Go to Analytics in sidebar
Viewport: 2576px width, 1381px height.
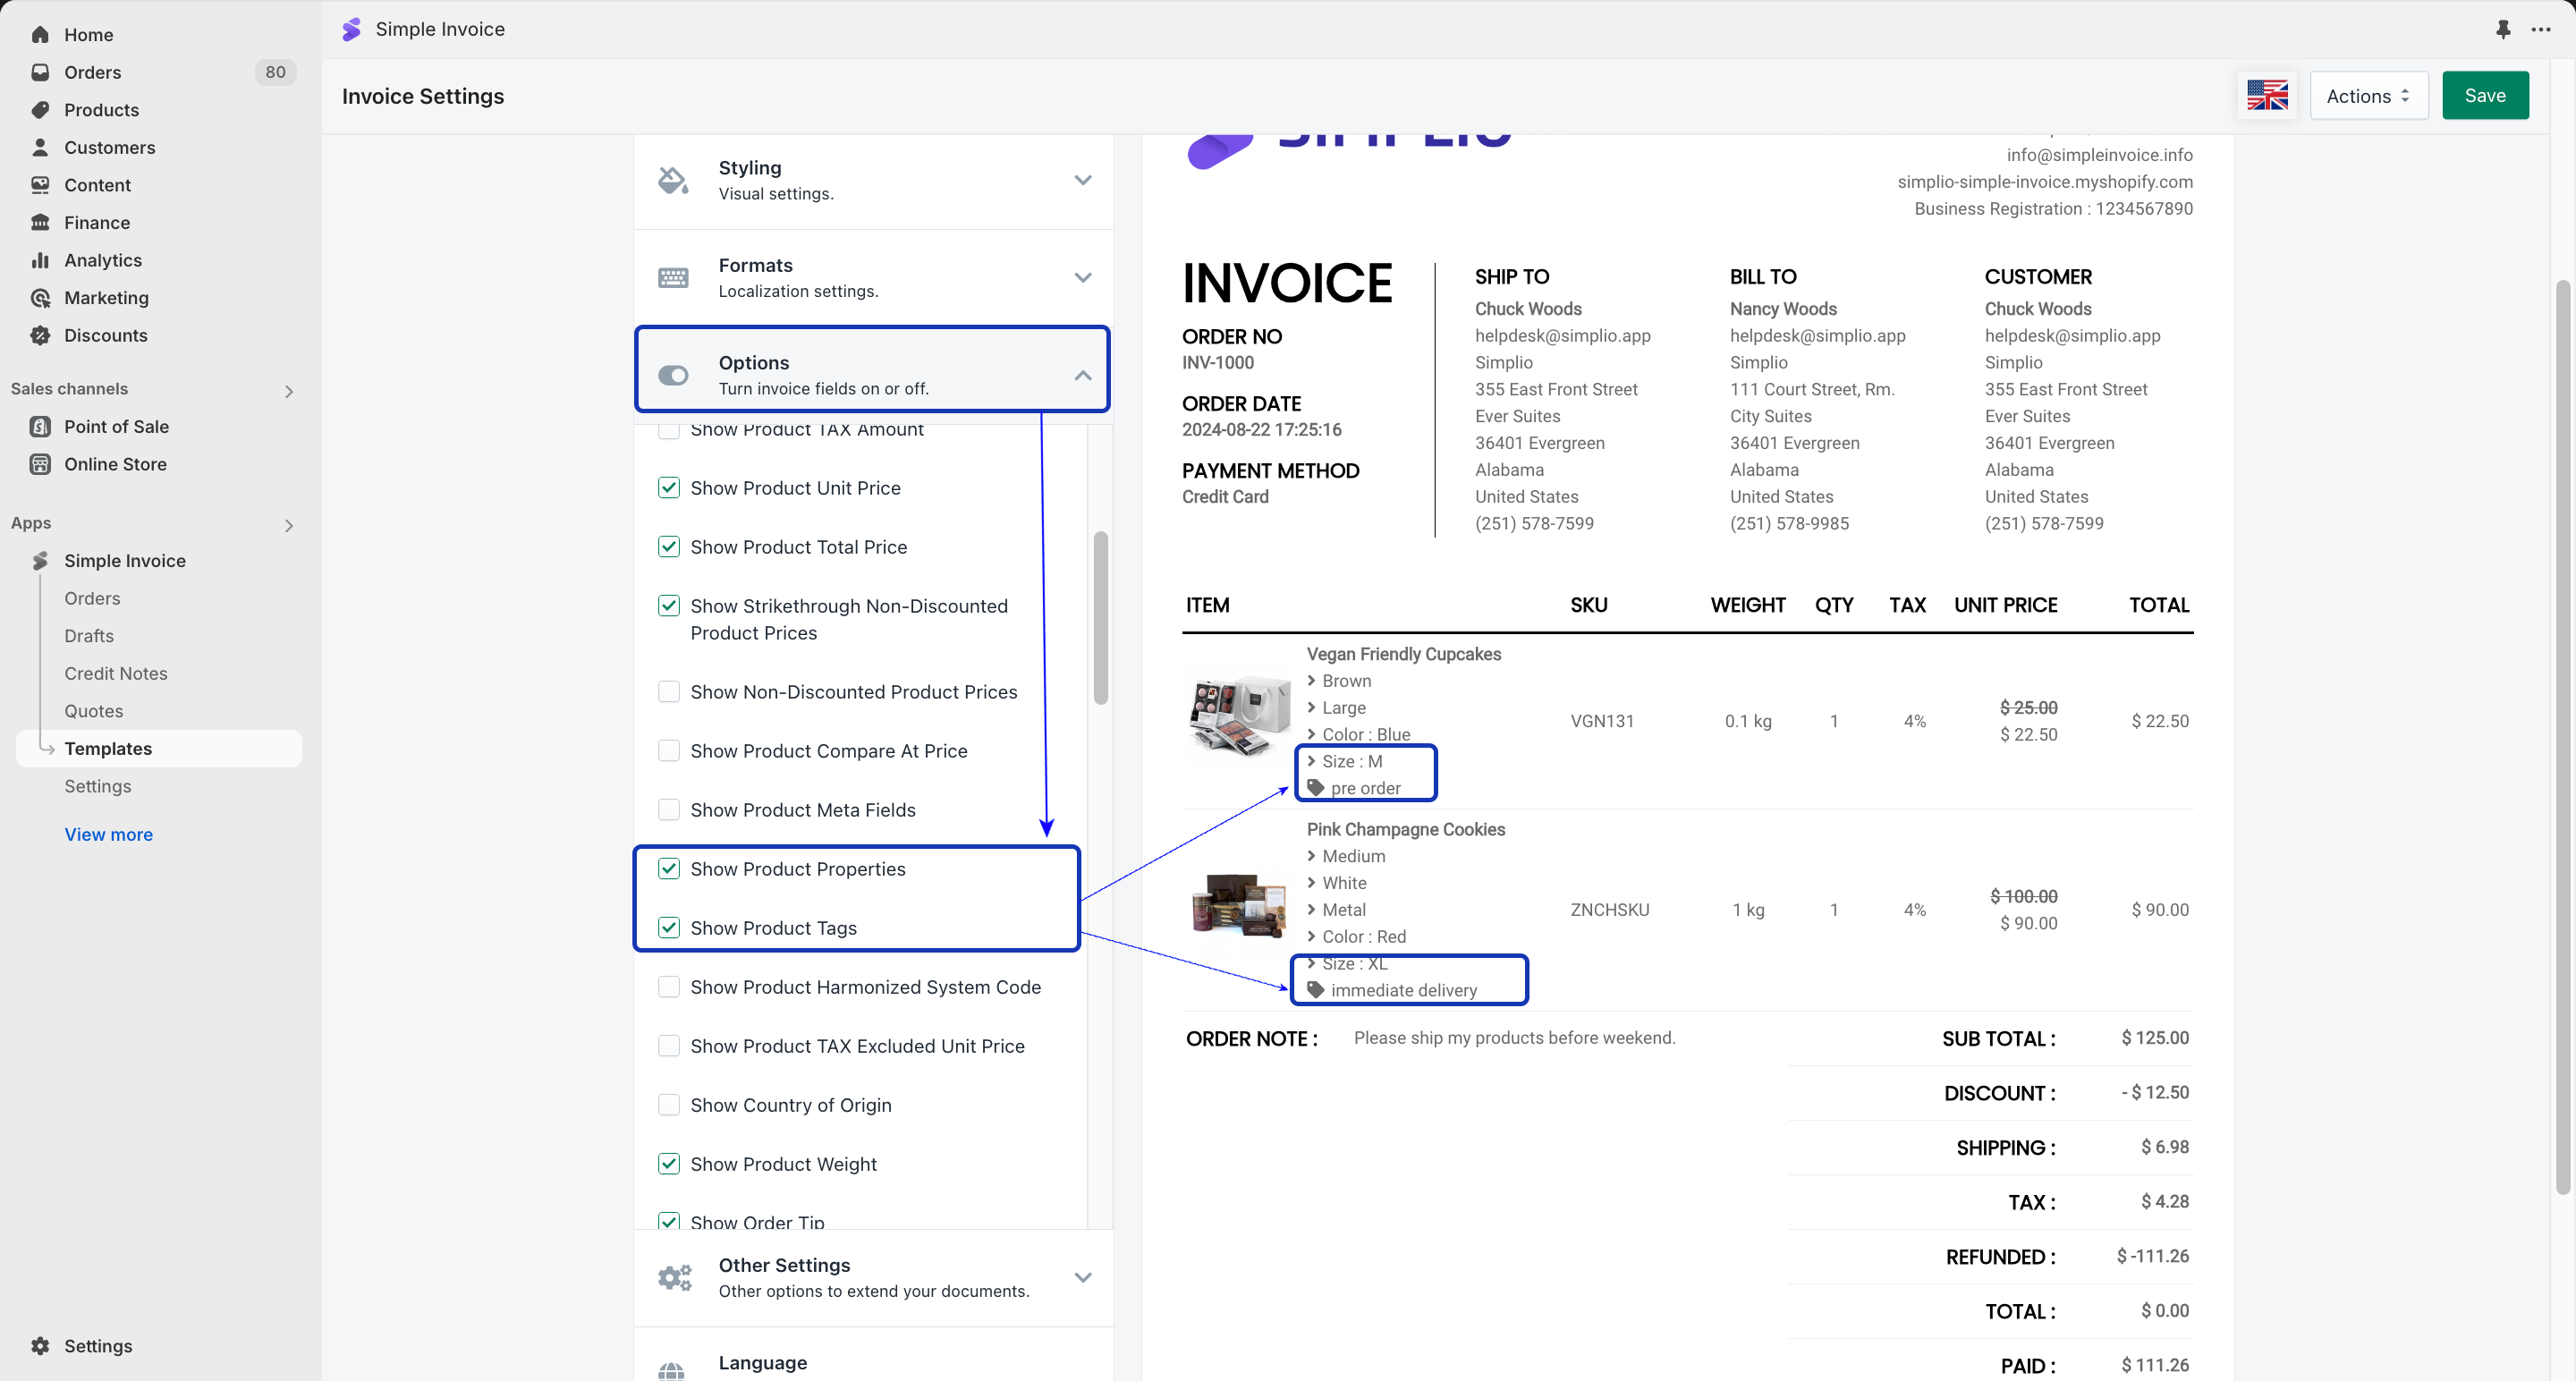103,260
